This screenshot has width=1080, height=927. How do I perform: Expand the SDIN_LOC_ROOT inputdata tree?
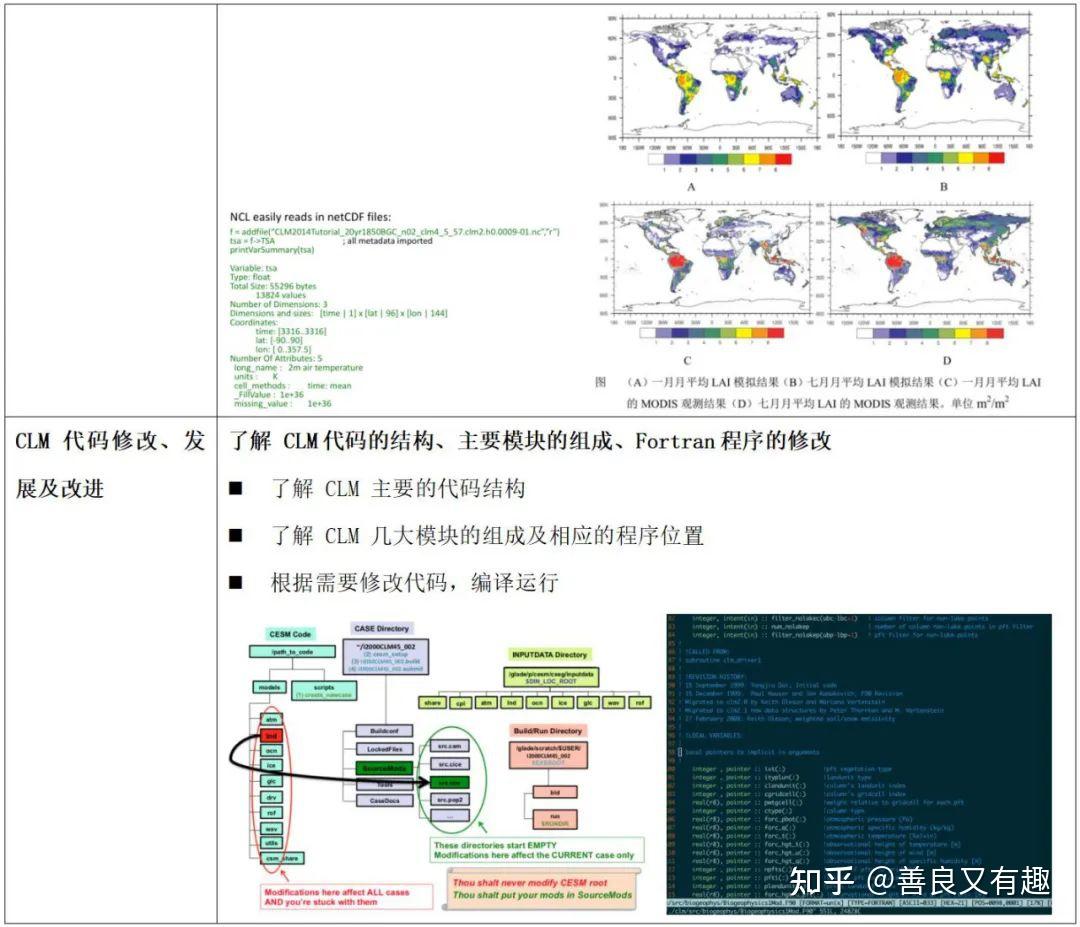tap(552, 679)
